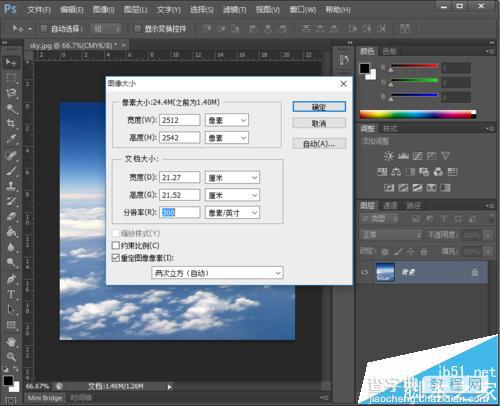500x406 pixels.
Task: Open Mini Bridge panel tab
Action: (x=45, y=398)
